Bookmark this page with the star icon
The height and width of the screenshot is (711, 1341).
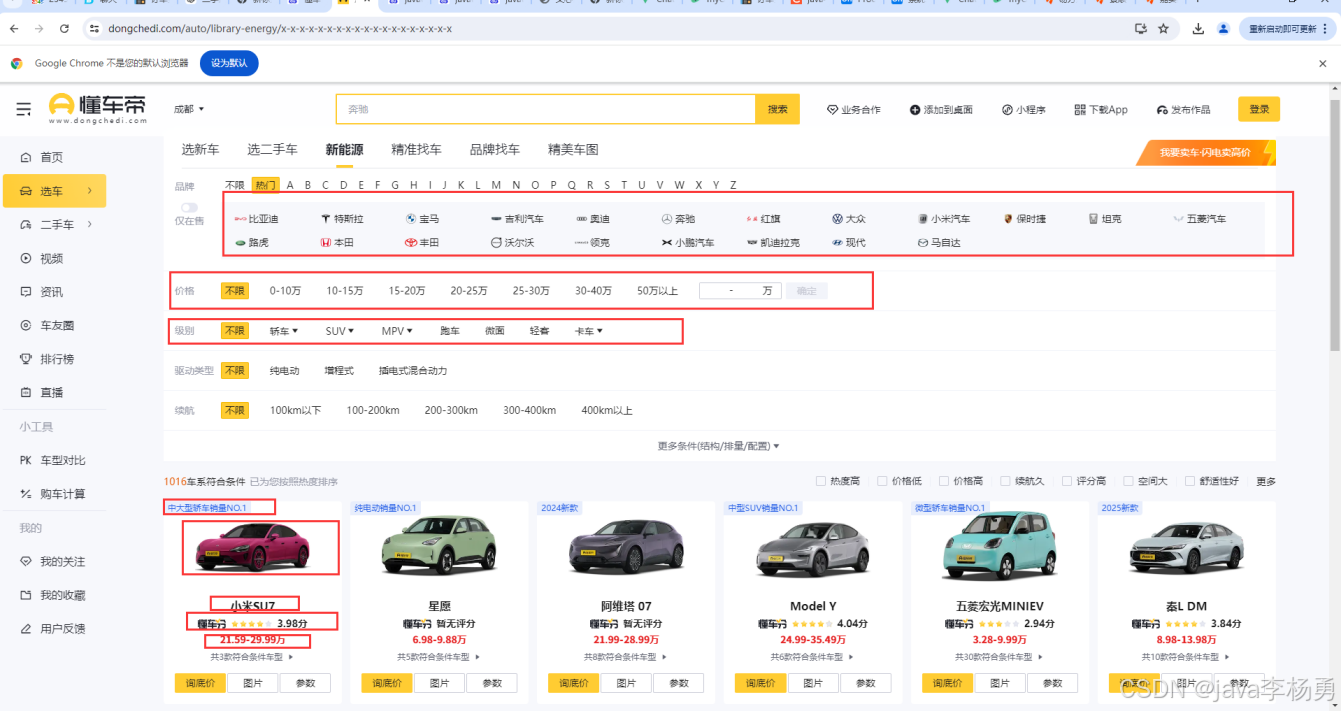pos(1164,29)
